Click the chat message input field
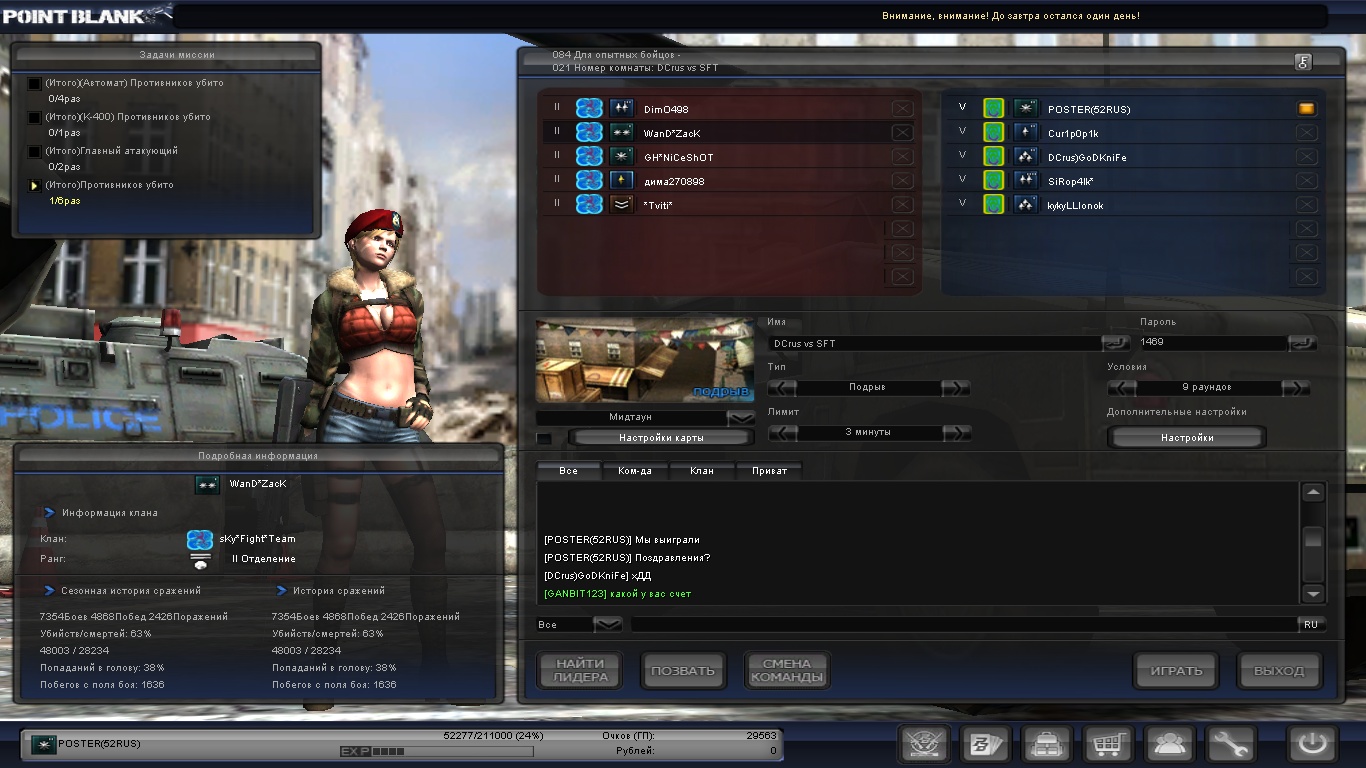This screenshot has width=1366, height=768. (x=964, y=624)
